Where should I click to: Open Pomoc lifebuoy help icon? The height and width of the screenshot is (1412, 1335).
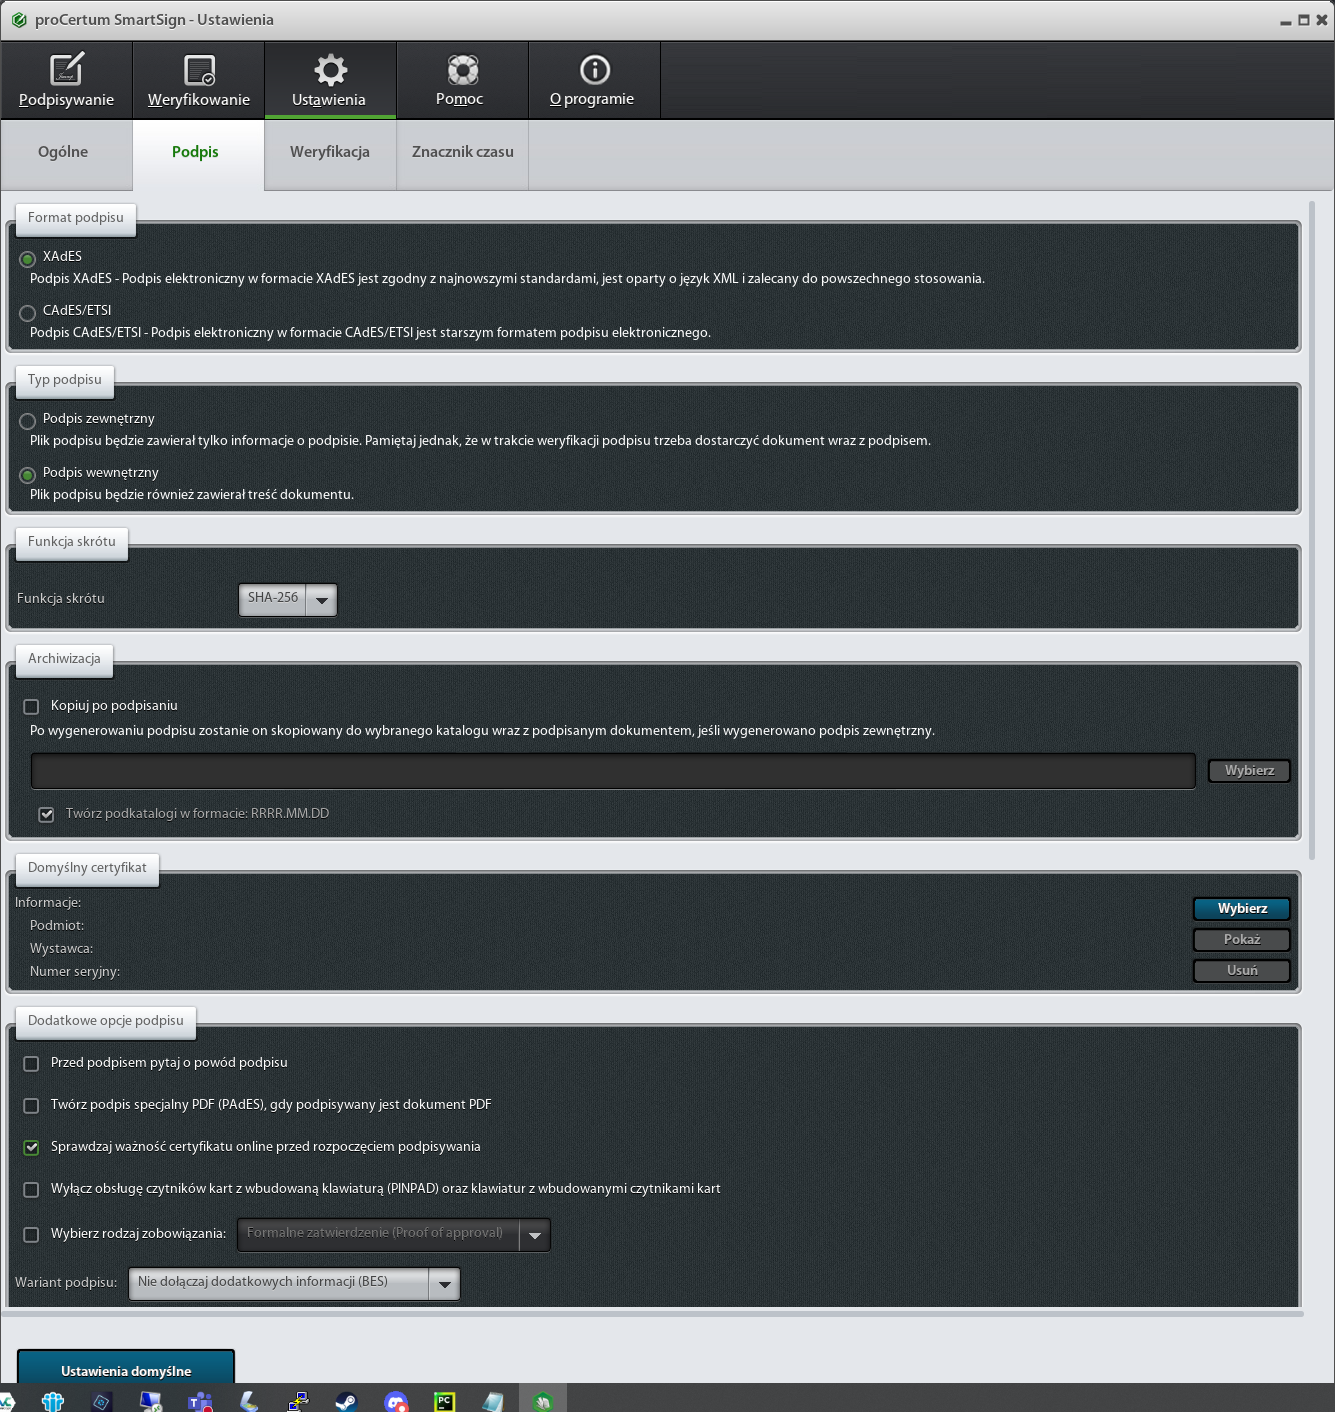(462, 70)
